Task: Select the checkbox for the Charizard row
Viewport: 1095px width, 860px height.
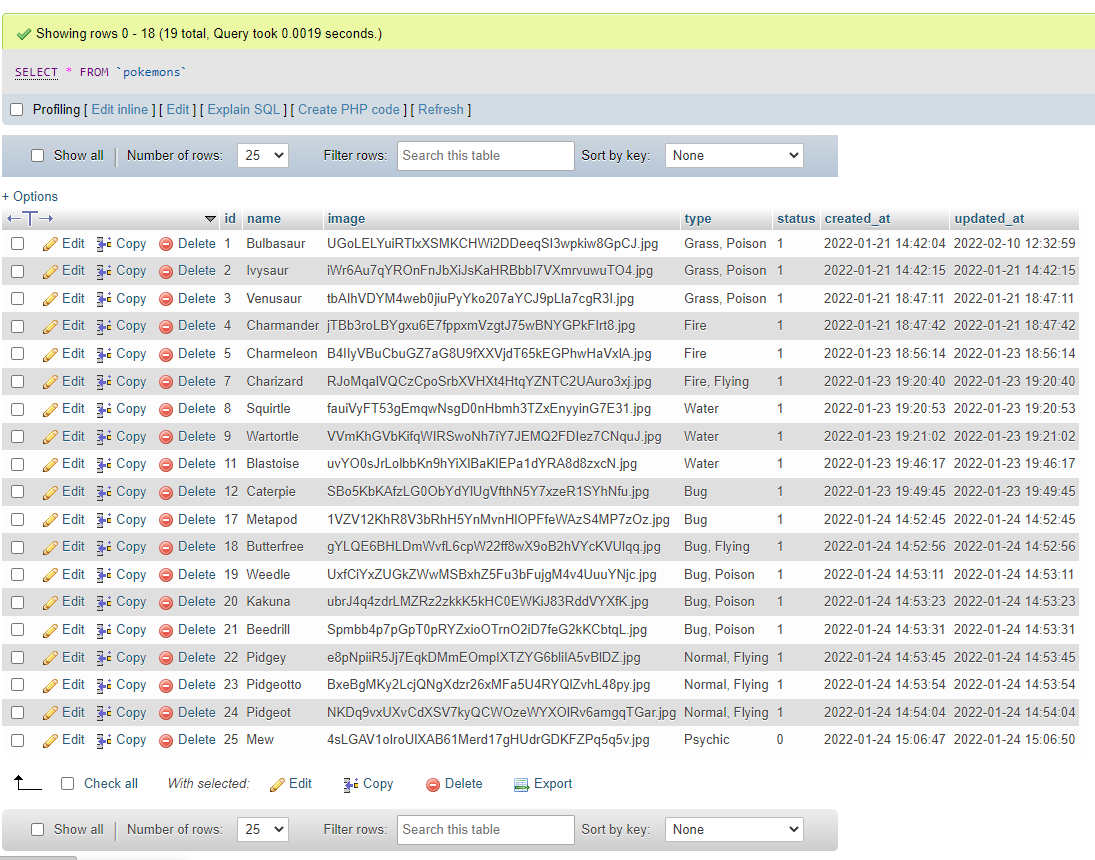Action: [x=17, y=382]
